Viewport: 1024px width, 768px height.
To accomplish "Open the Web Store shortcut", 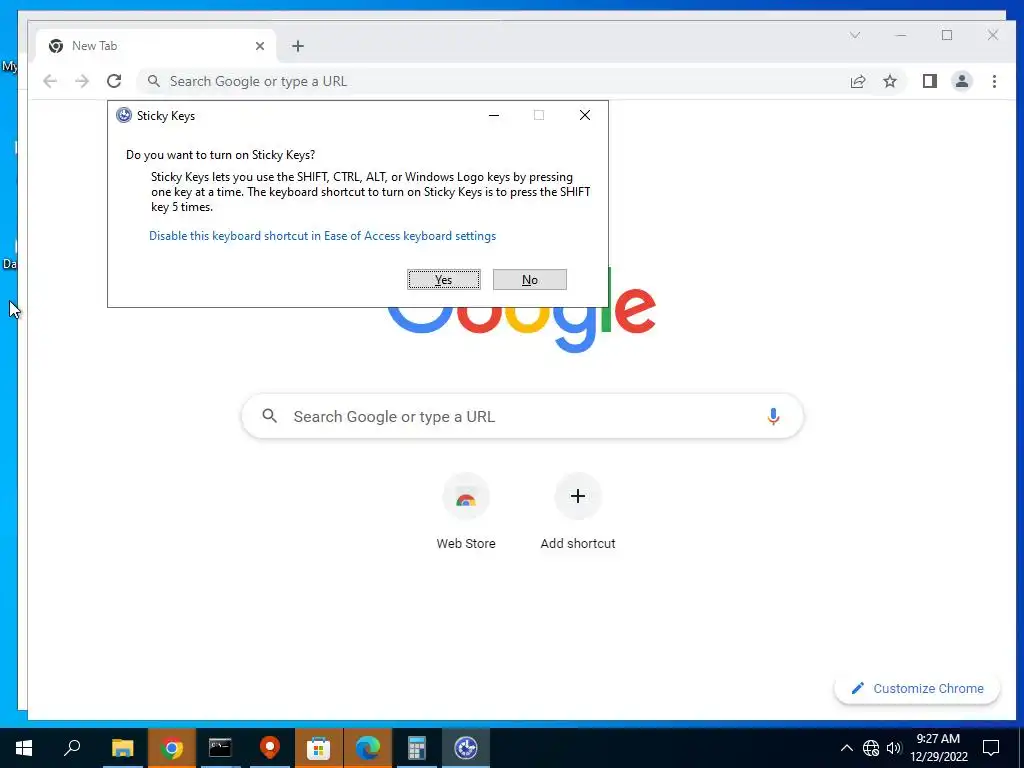I will click(x=466, y=513).
